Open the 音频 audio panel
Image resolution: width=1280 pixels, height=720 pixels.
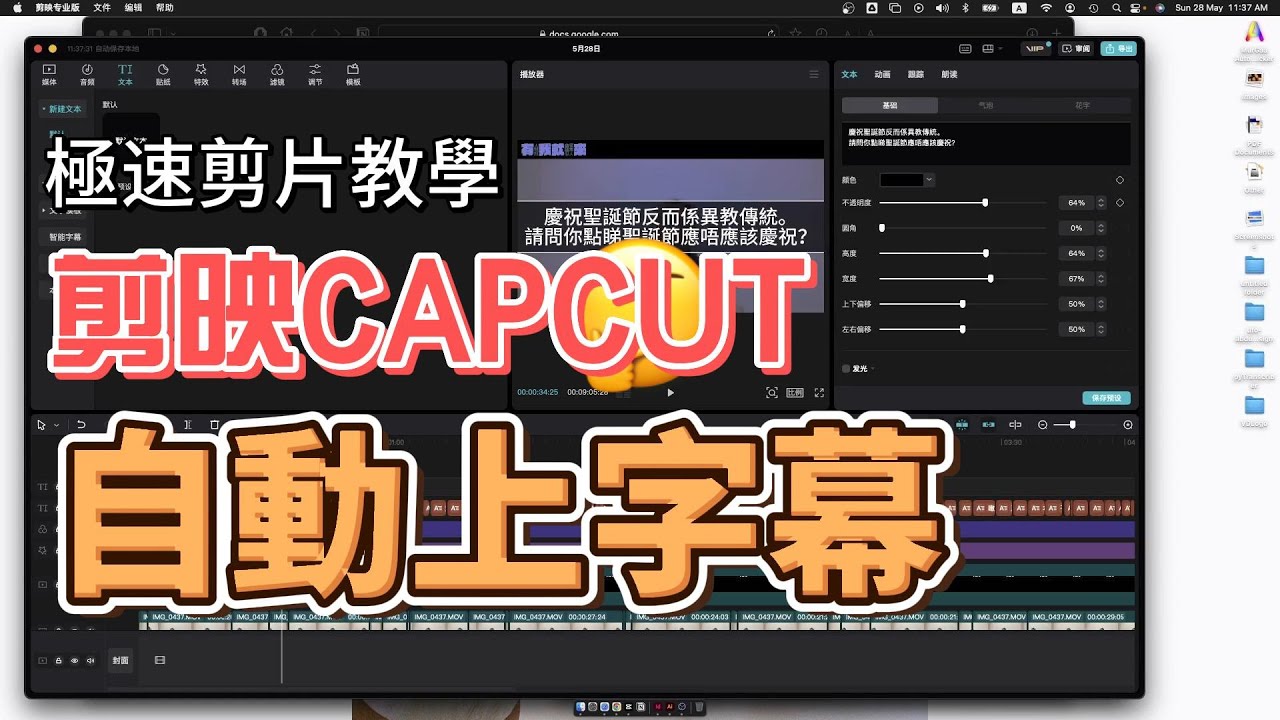click(87, 75)
